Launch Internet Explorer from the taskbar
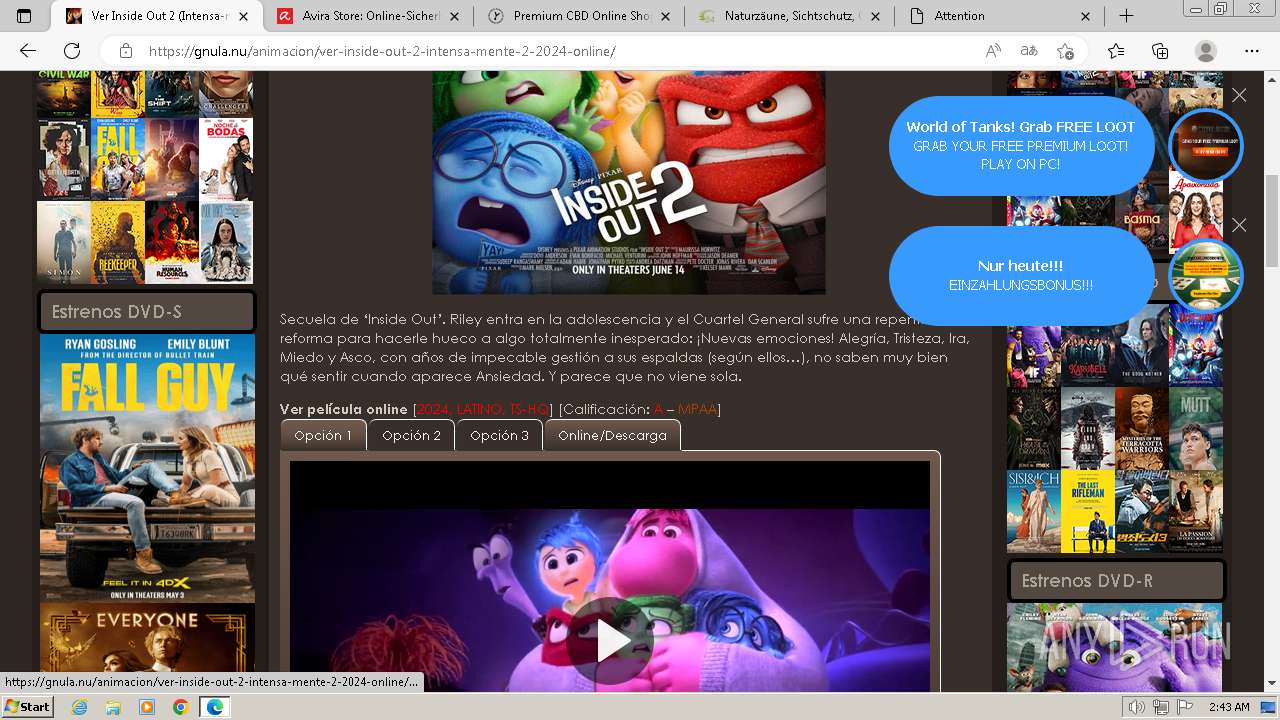The image size is (1280, 720). point(80,707)
